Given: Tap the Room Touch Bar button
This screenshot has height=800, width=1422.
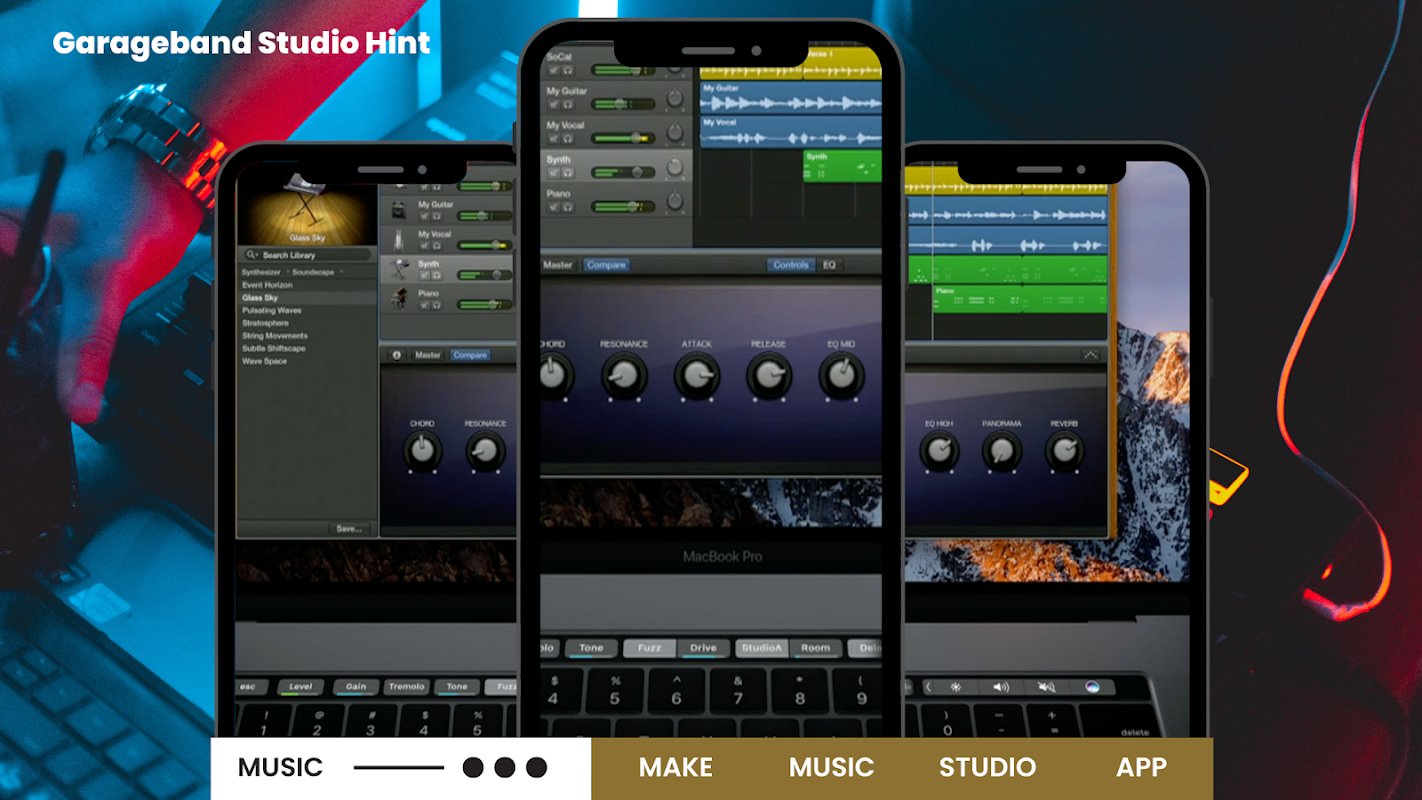Looking at the screenshot, I should tap(815, 648).
